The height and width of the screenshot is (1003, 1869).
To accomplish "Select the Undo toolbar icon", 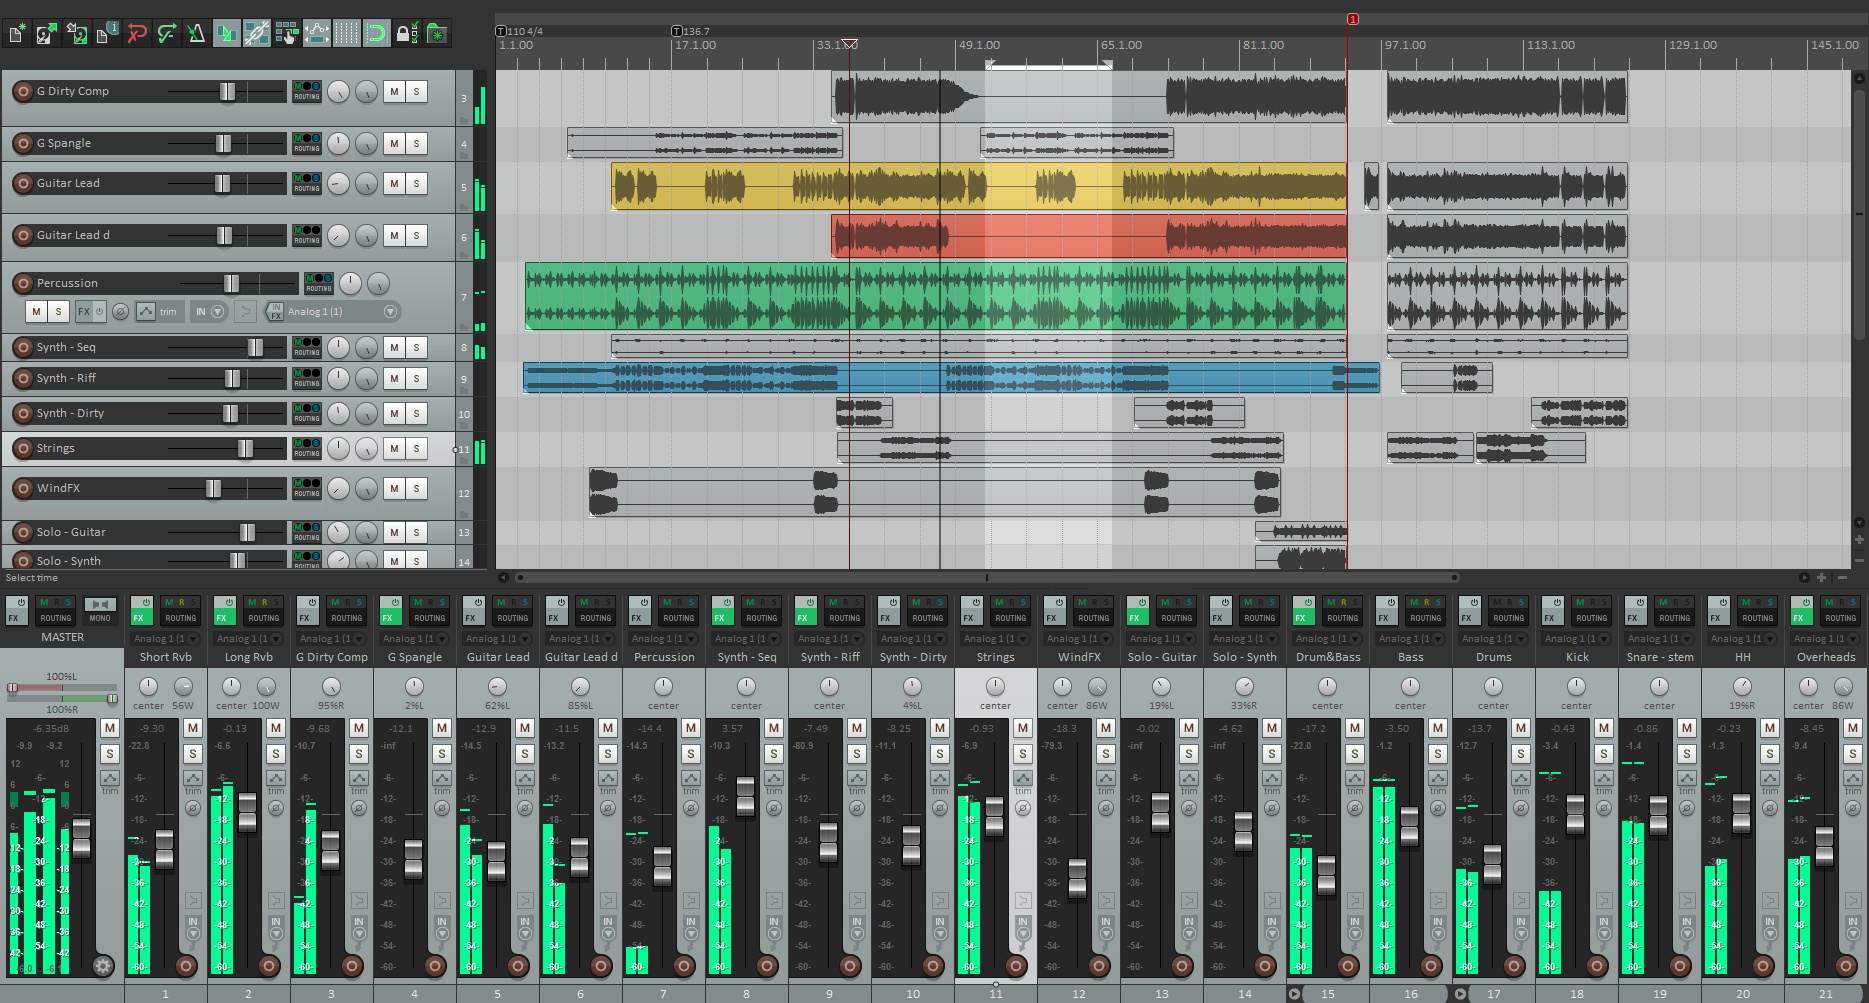I will tap(137, 33).
